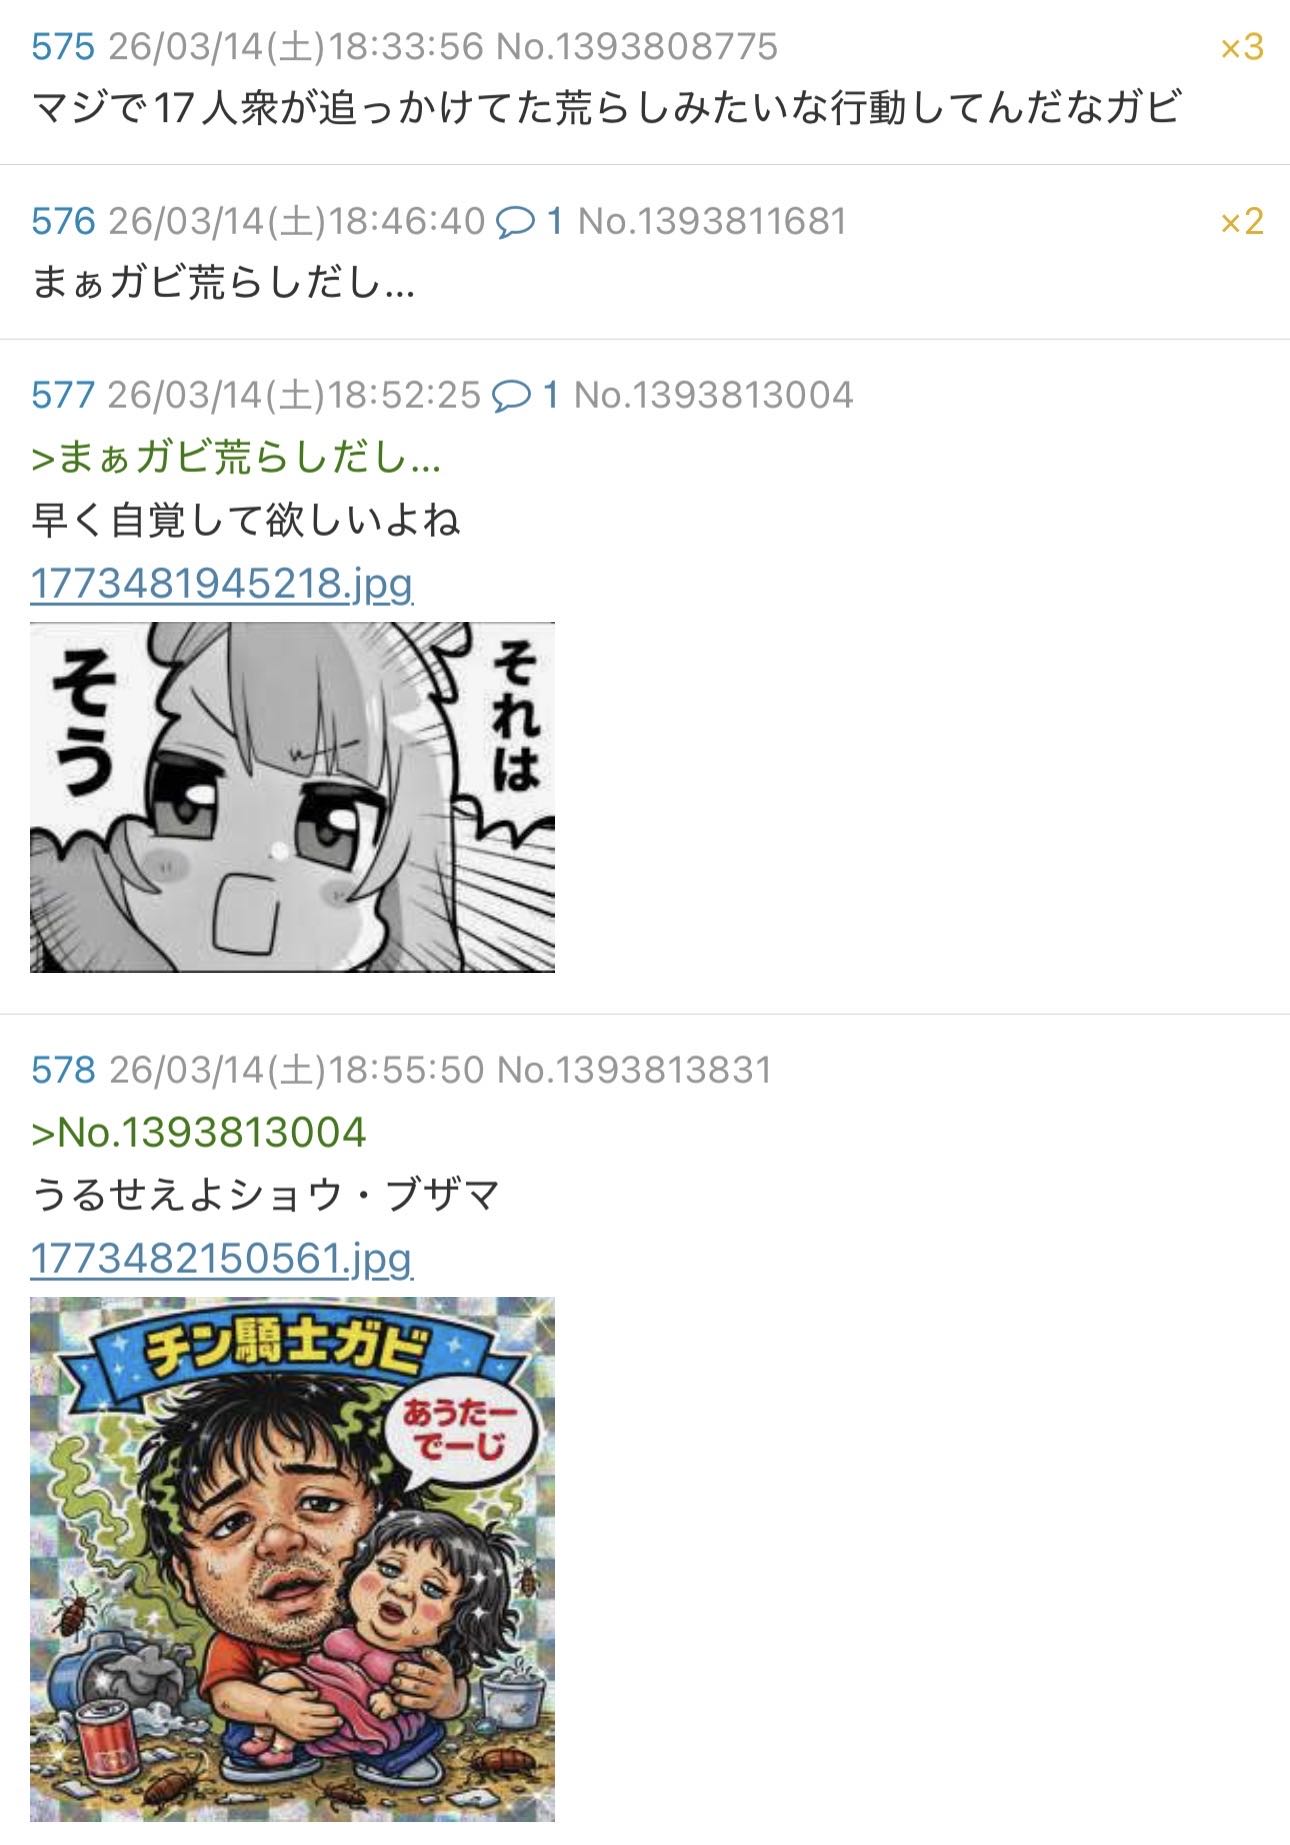Open post number 576 link
The width and height of the screenshot is (1290, 1845).
(63, 221)
